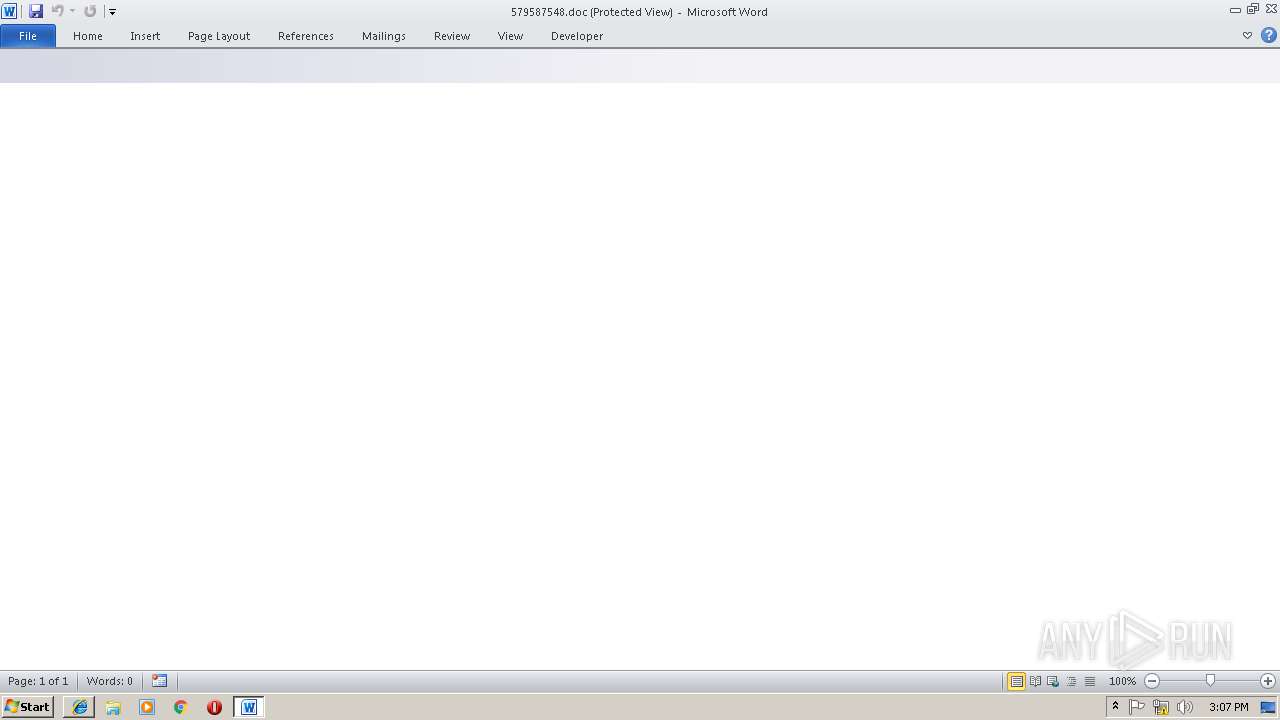Show hidden tray icons arrow
Viewport: 1280px width, 720px height.
coord(1115,707)
